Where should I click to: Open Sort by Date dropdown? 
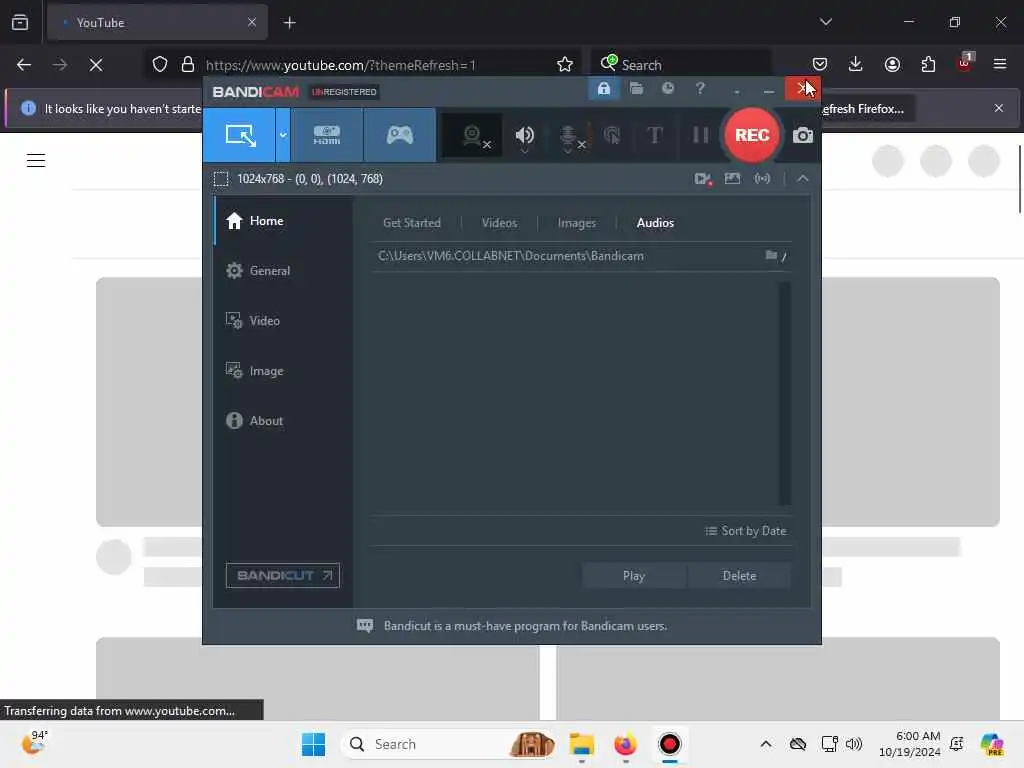[745, 531]
